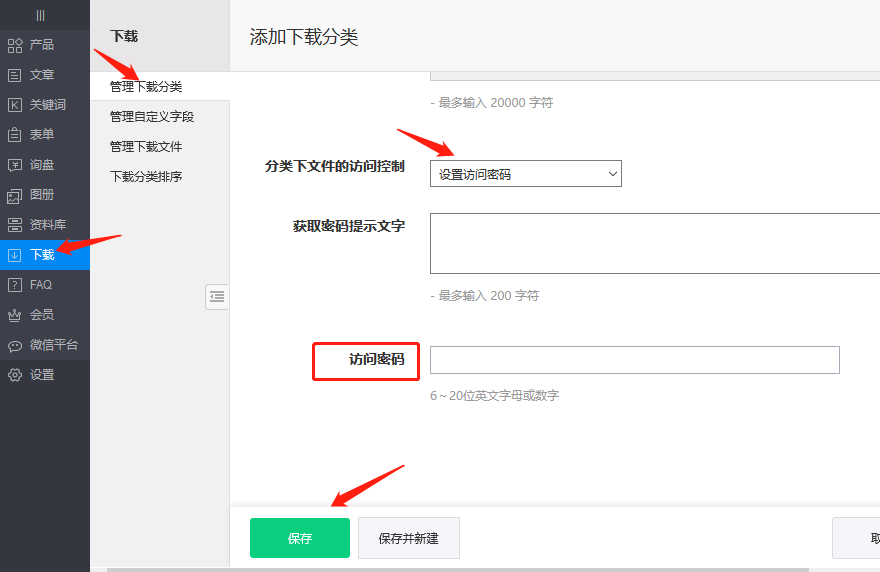Toggle main sidebar via top handle bars

pos(40,15)
